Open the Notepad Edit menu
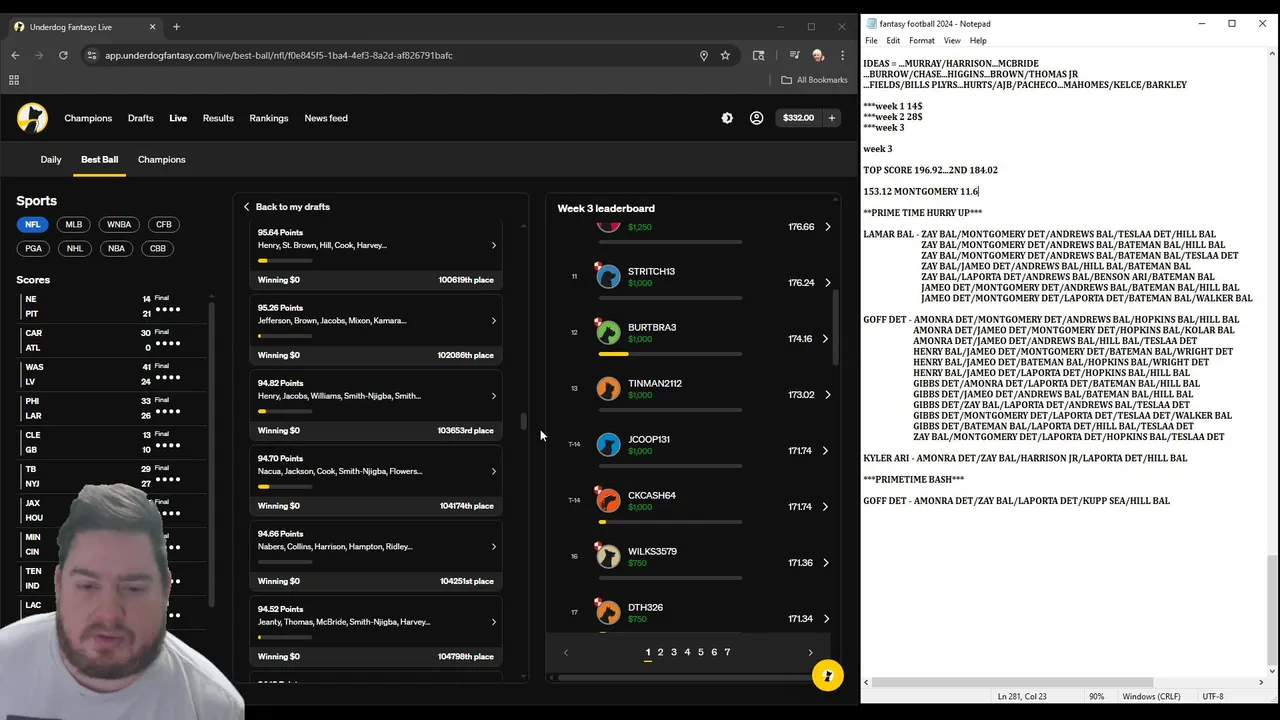This screenshot has height=720, width=1280. pyautogui.click(x=893, y=41)
